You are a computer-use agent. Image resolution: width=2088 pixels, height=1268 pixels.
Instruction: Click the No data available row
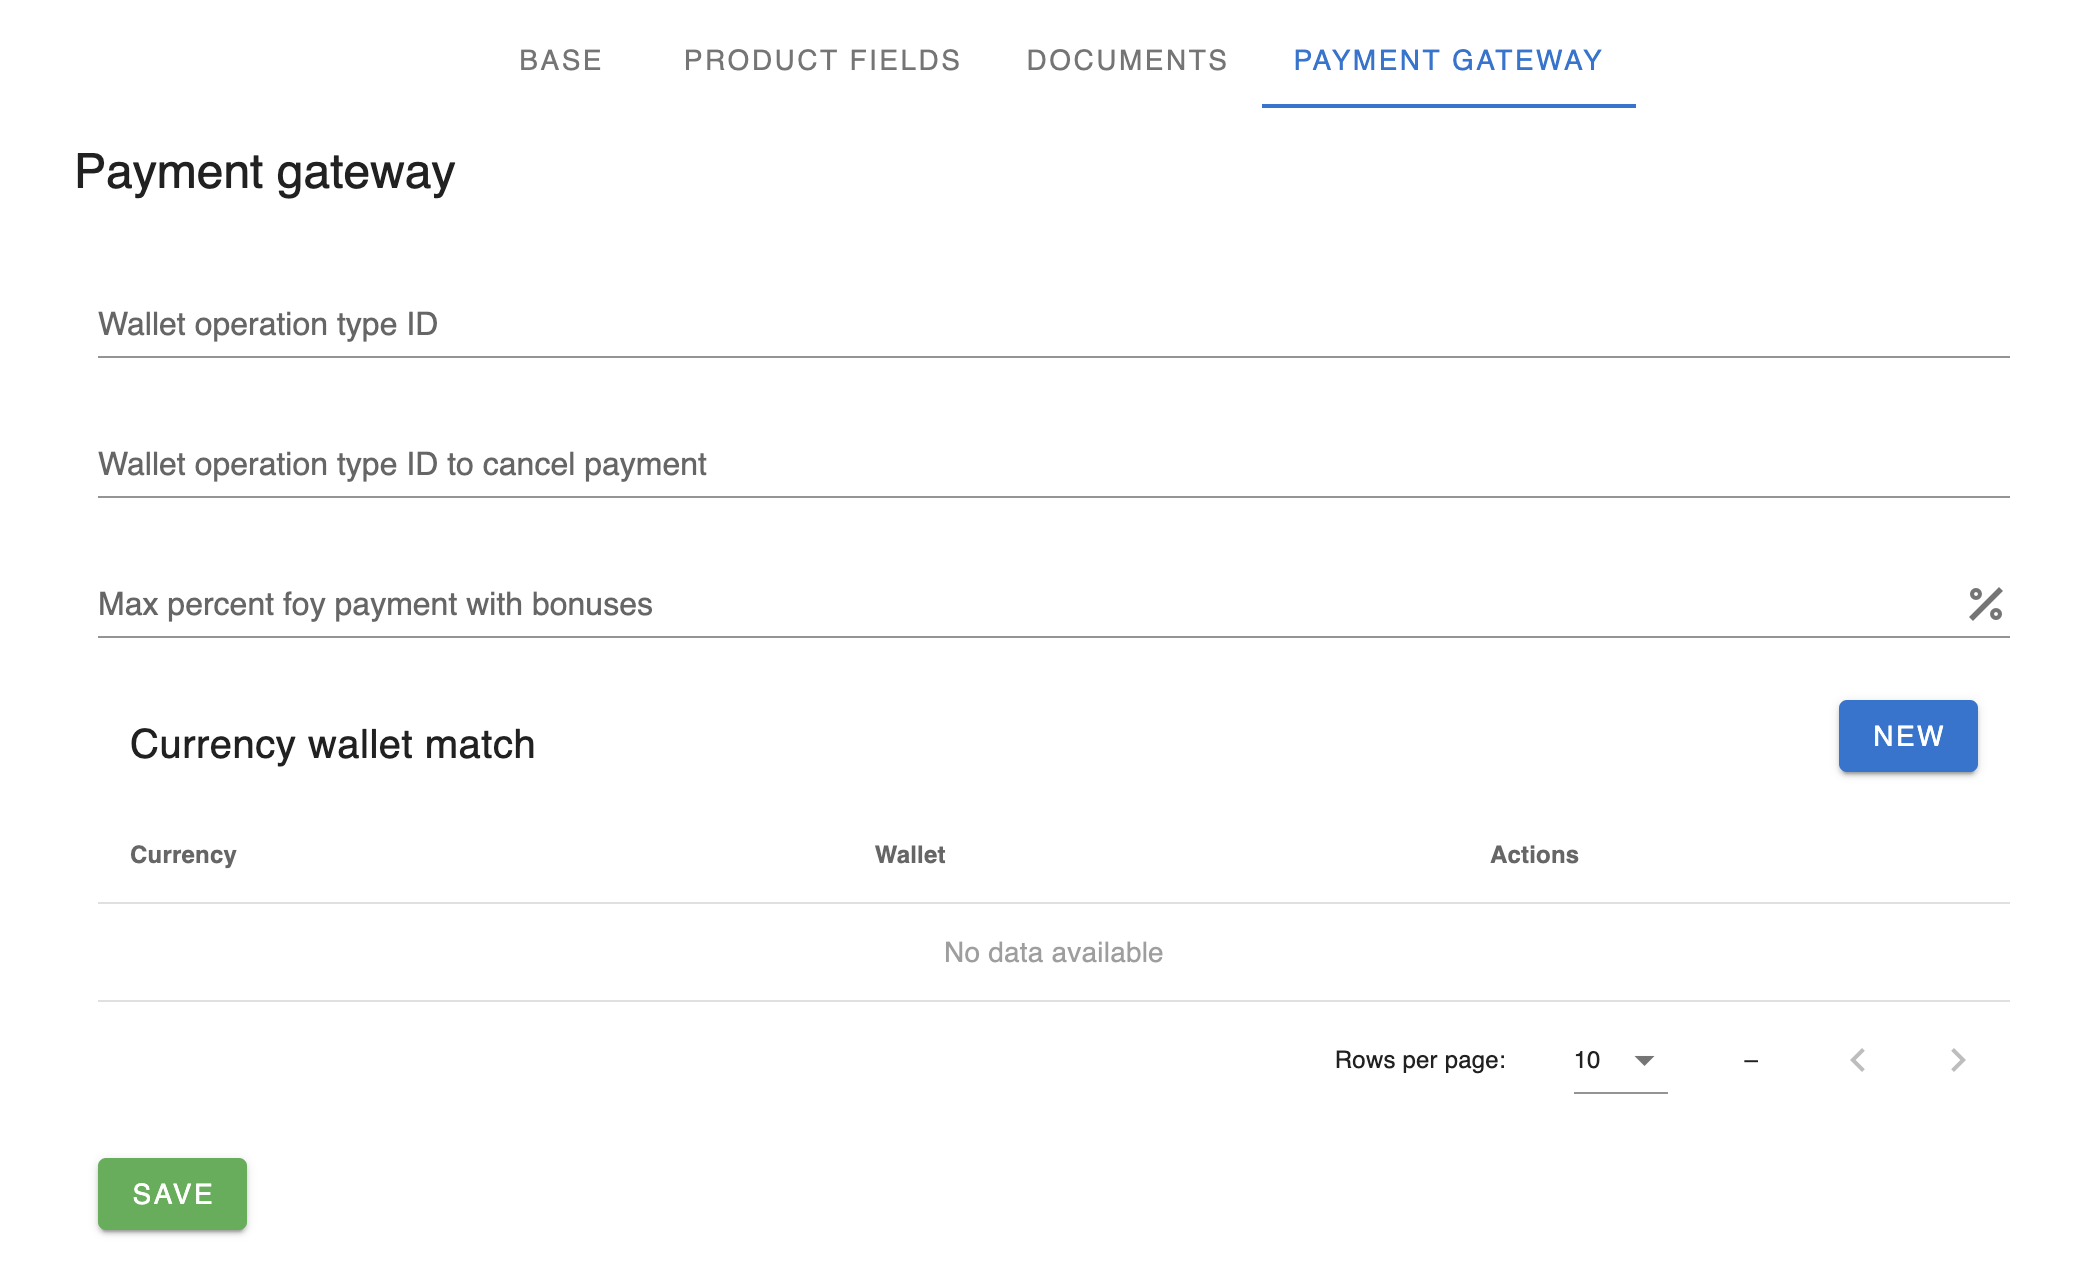pos(1053,952)
